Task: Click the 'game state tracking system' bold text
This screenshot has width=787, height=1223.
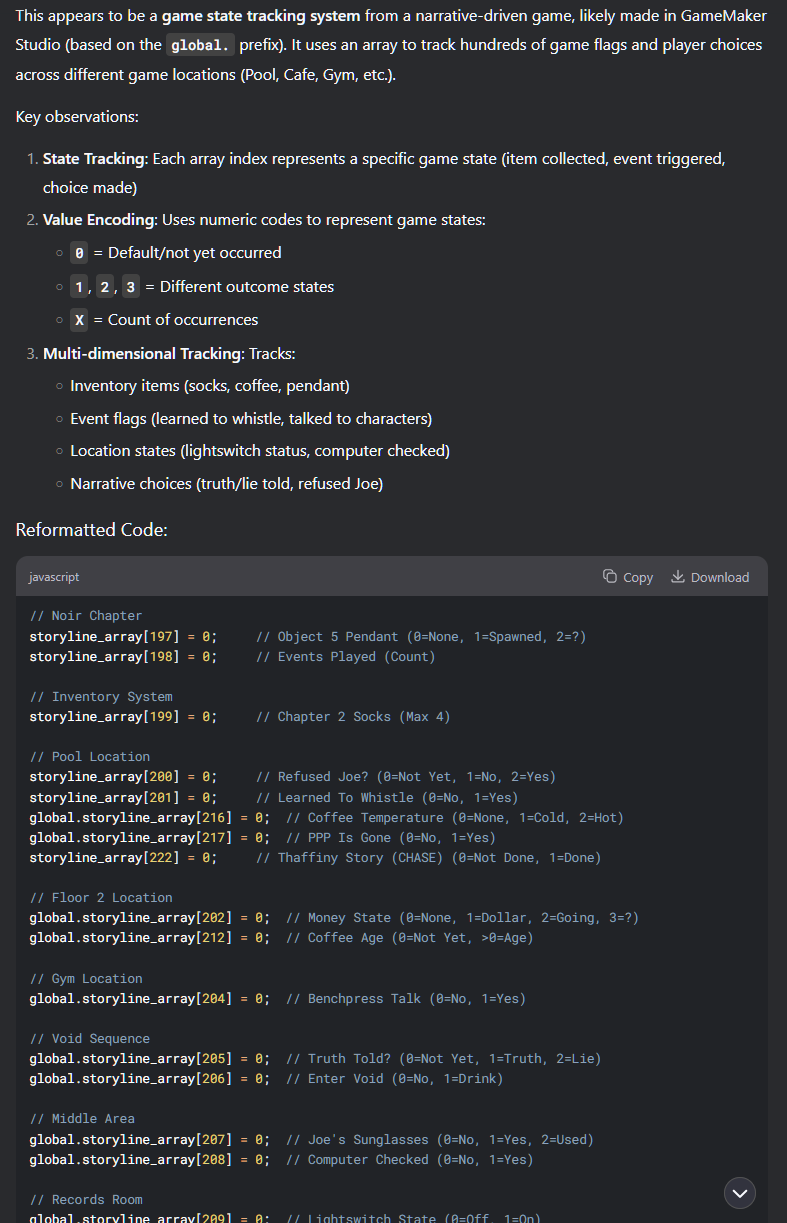Action: coord(261,16)
